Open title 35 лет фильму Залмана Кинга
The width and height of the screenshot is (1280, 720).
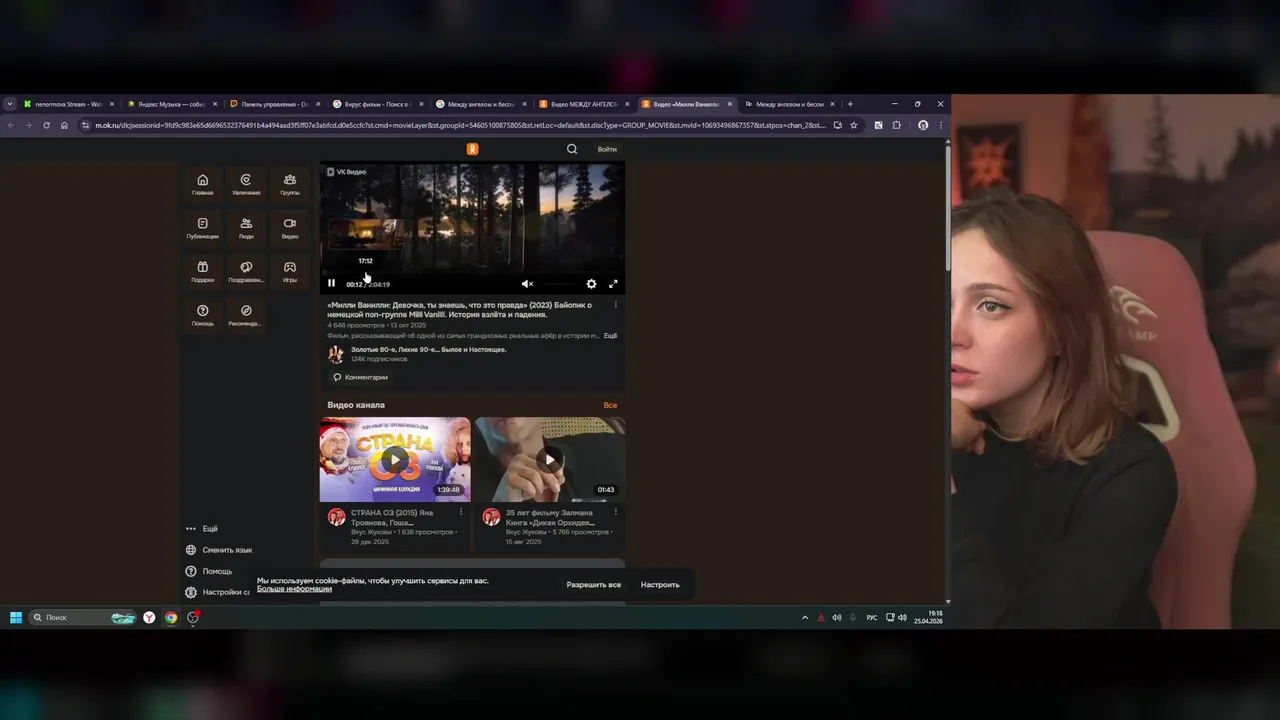coord(550,517)
